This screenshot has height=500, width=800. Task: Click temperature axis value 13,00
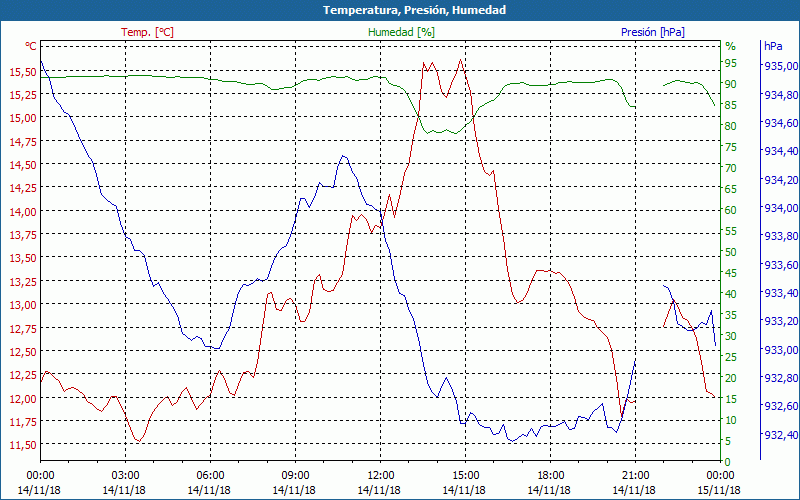coord(23,305)
